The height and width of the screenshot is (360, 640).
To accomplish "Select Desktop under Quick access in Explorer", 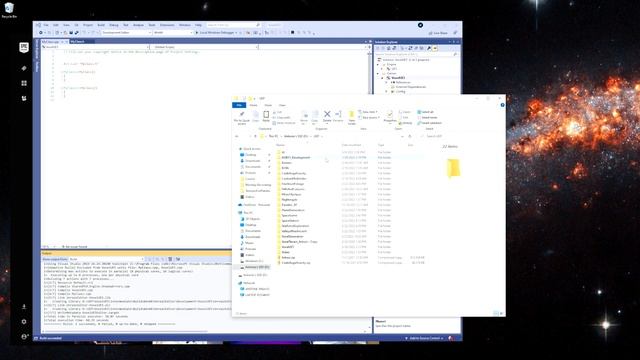I will click(x=250, y=155).
